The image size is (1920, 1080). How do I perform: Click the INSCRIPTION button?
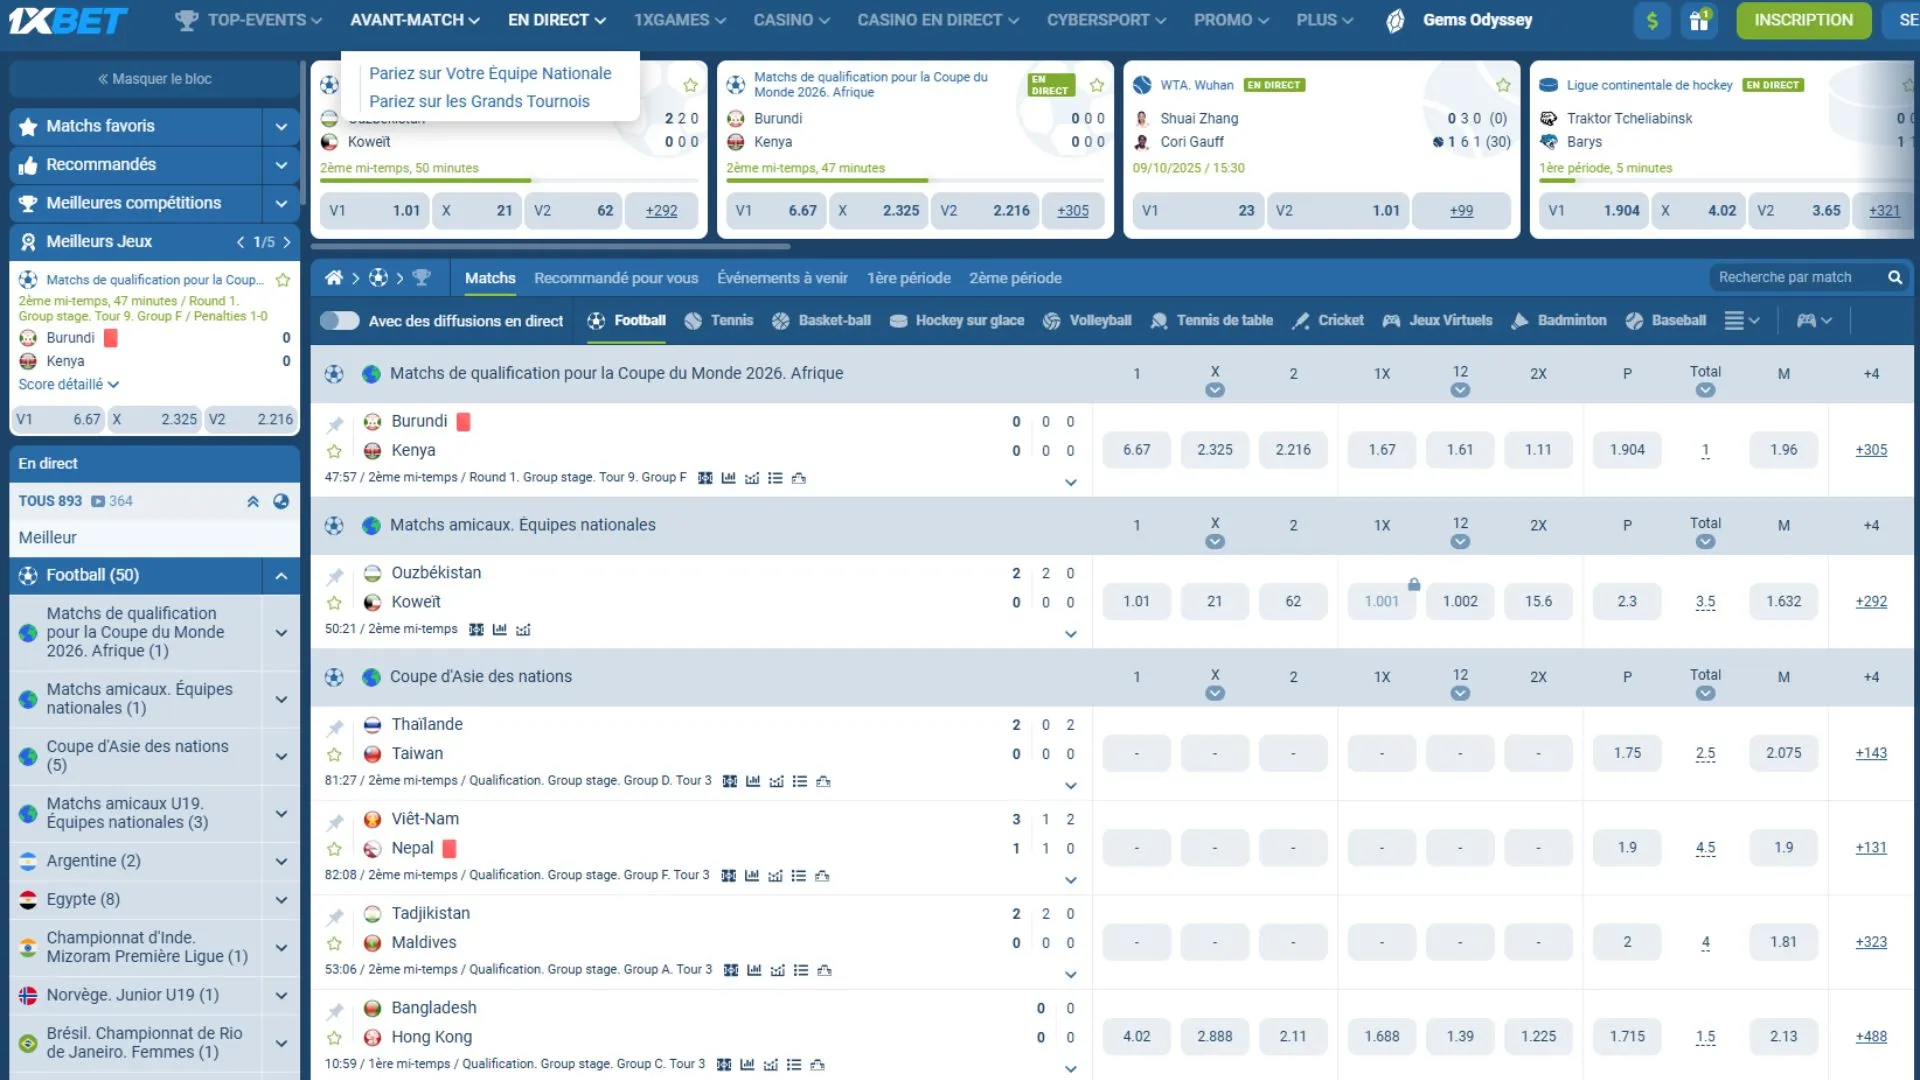coord(1803,20)
